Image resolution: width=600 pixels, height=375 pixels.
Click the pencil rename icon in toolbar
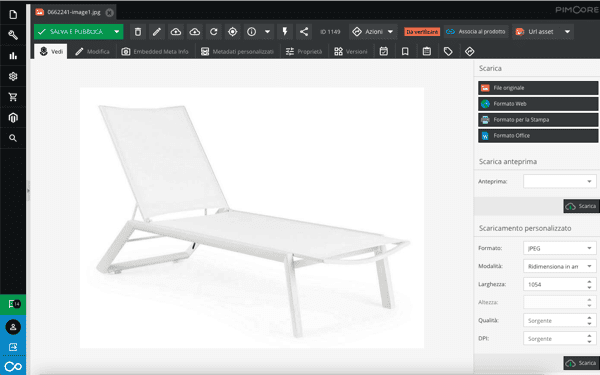click(157, 32)
